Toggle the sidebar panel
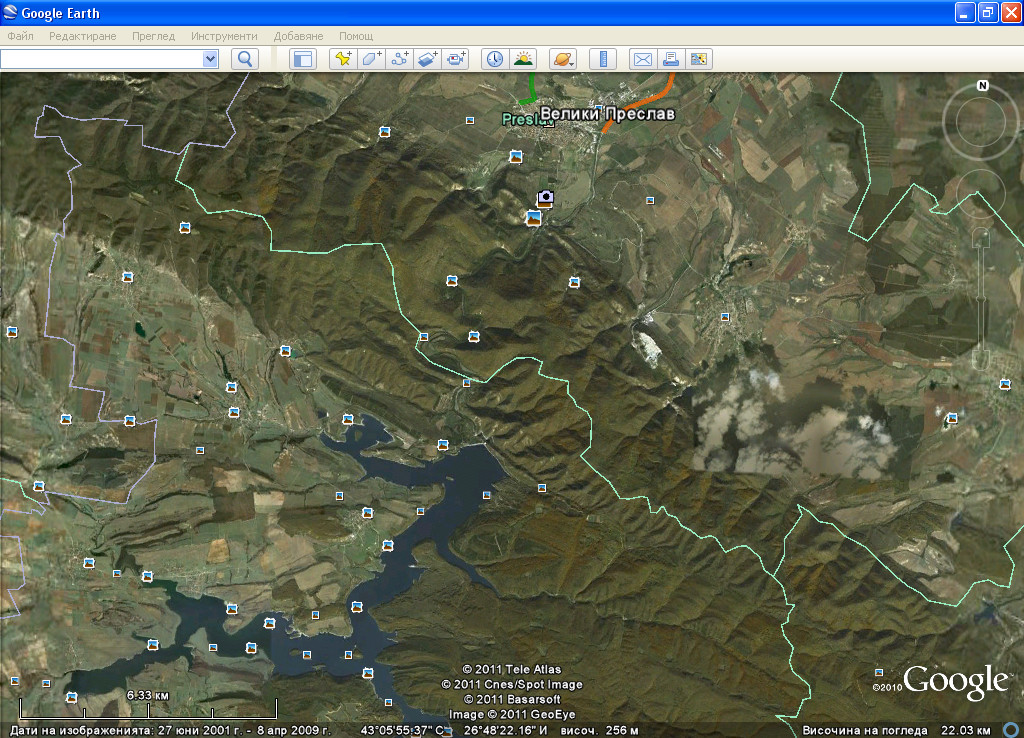 [x=302, y=59]
